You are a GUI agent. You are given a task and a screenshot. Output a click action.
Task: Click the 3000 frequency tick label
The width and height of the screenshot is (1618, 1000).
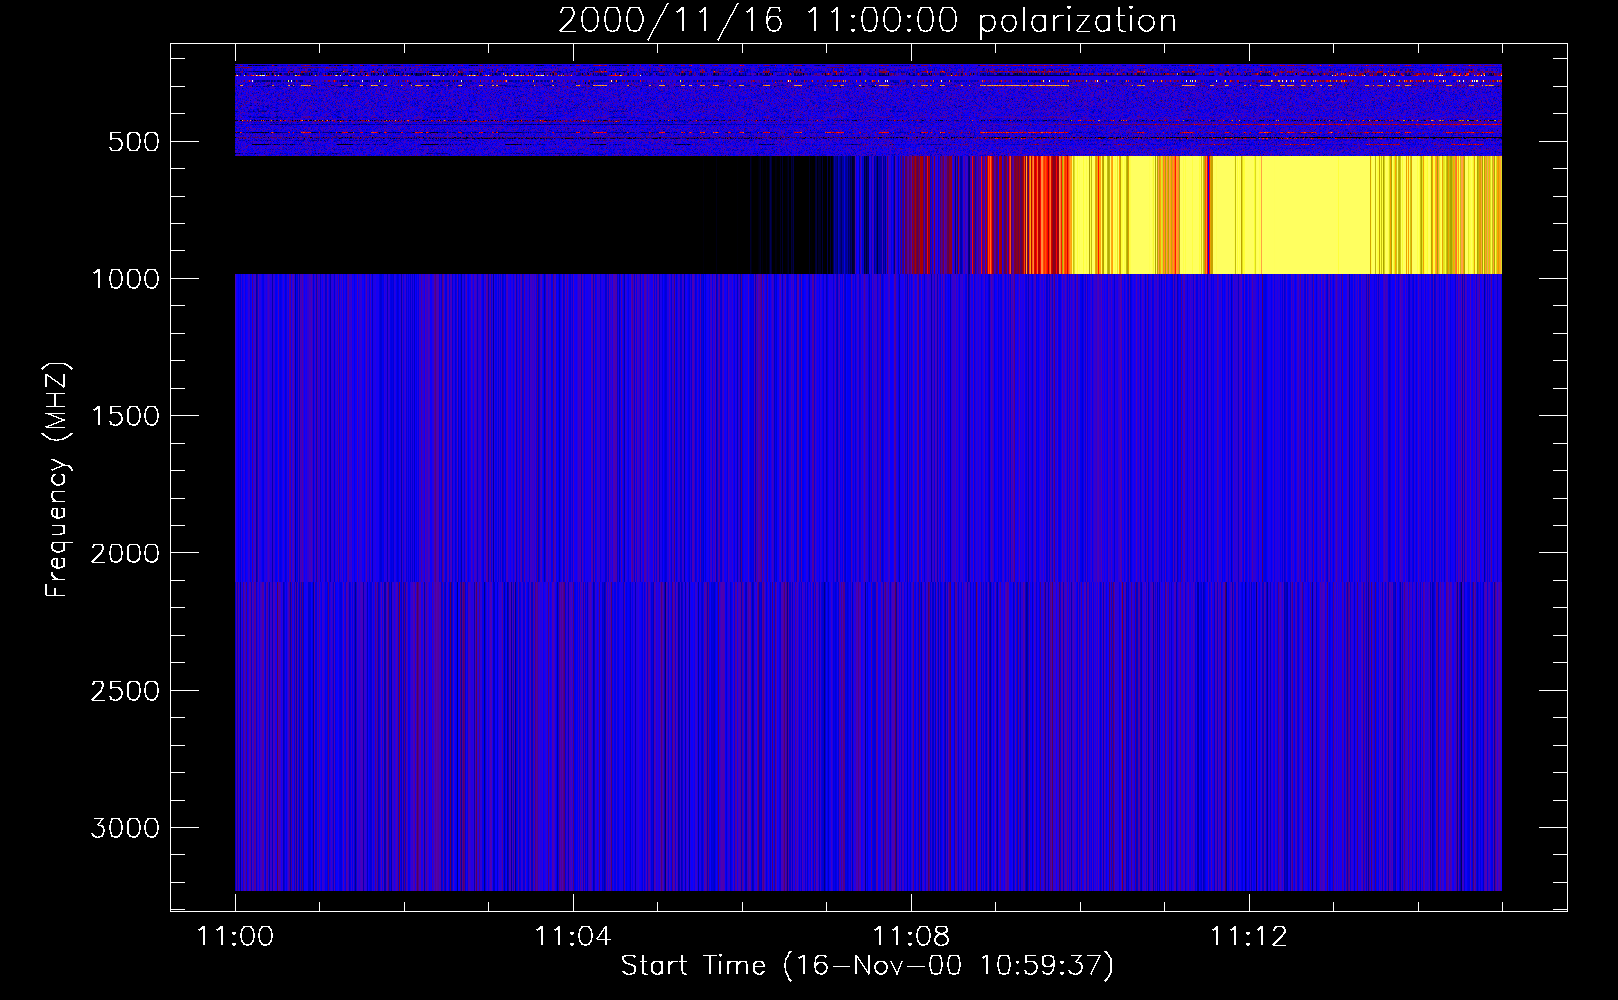pos(125,828)
